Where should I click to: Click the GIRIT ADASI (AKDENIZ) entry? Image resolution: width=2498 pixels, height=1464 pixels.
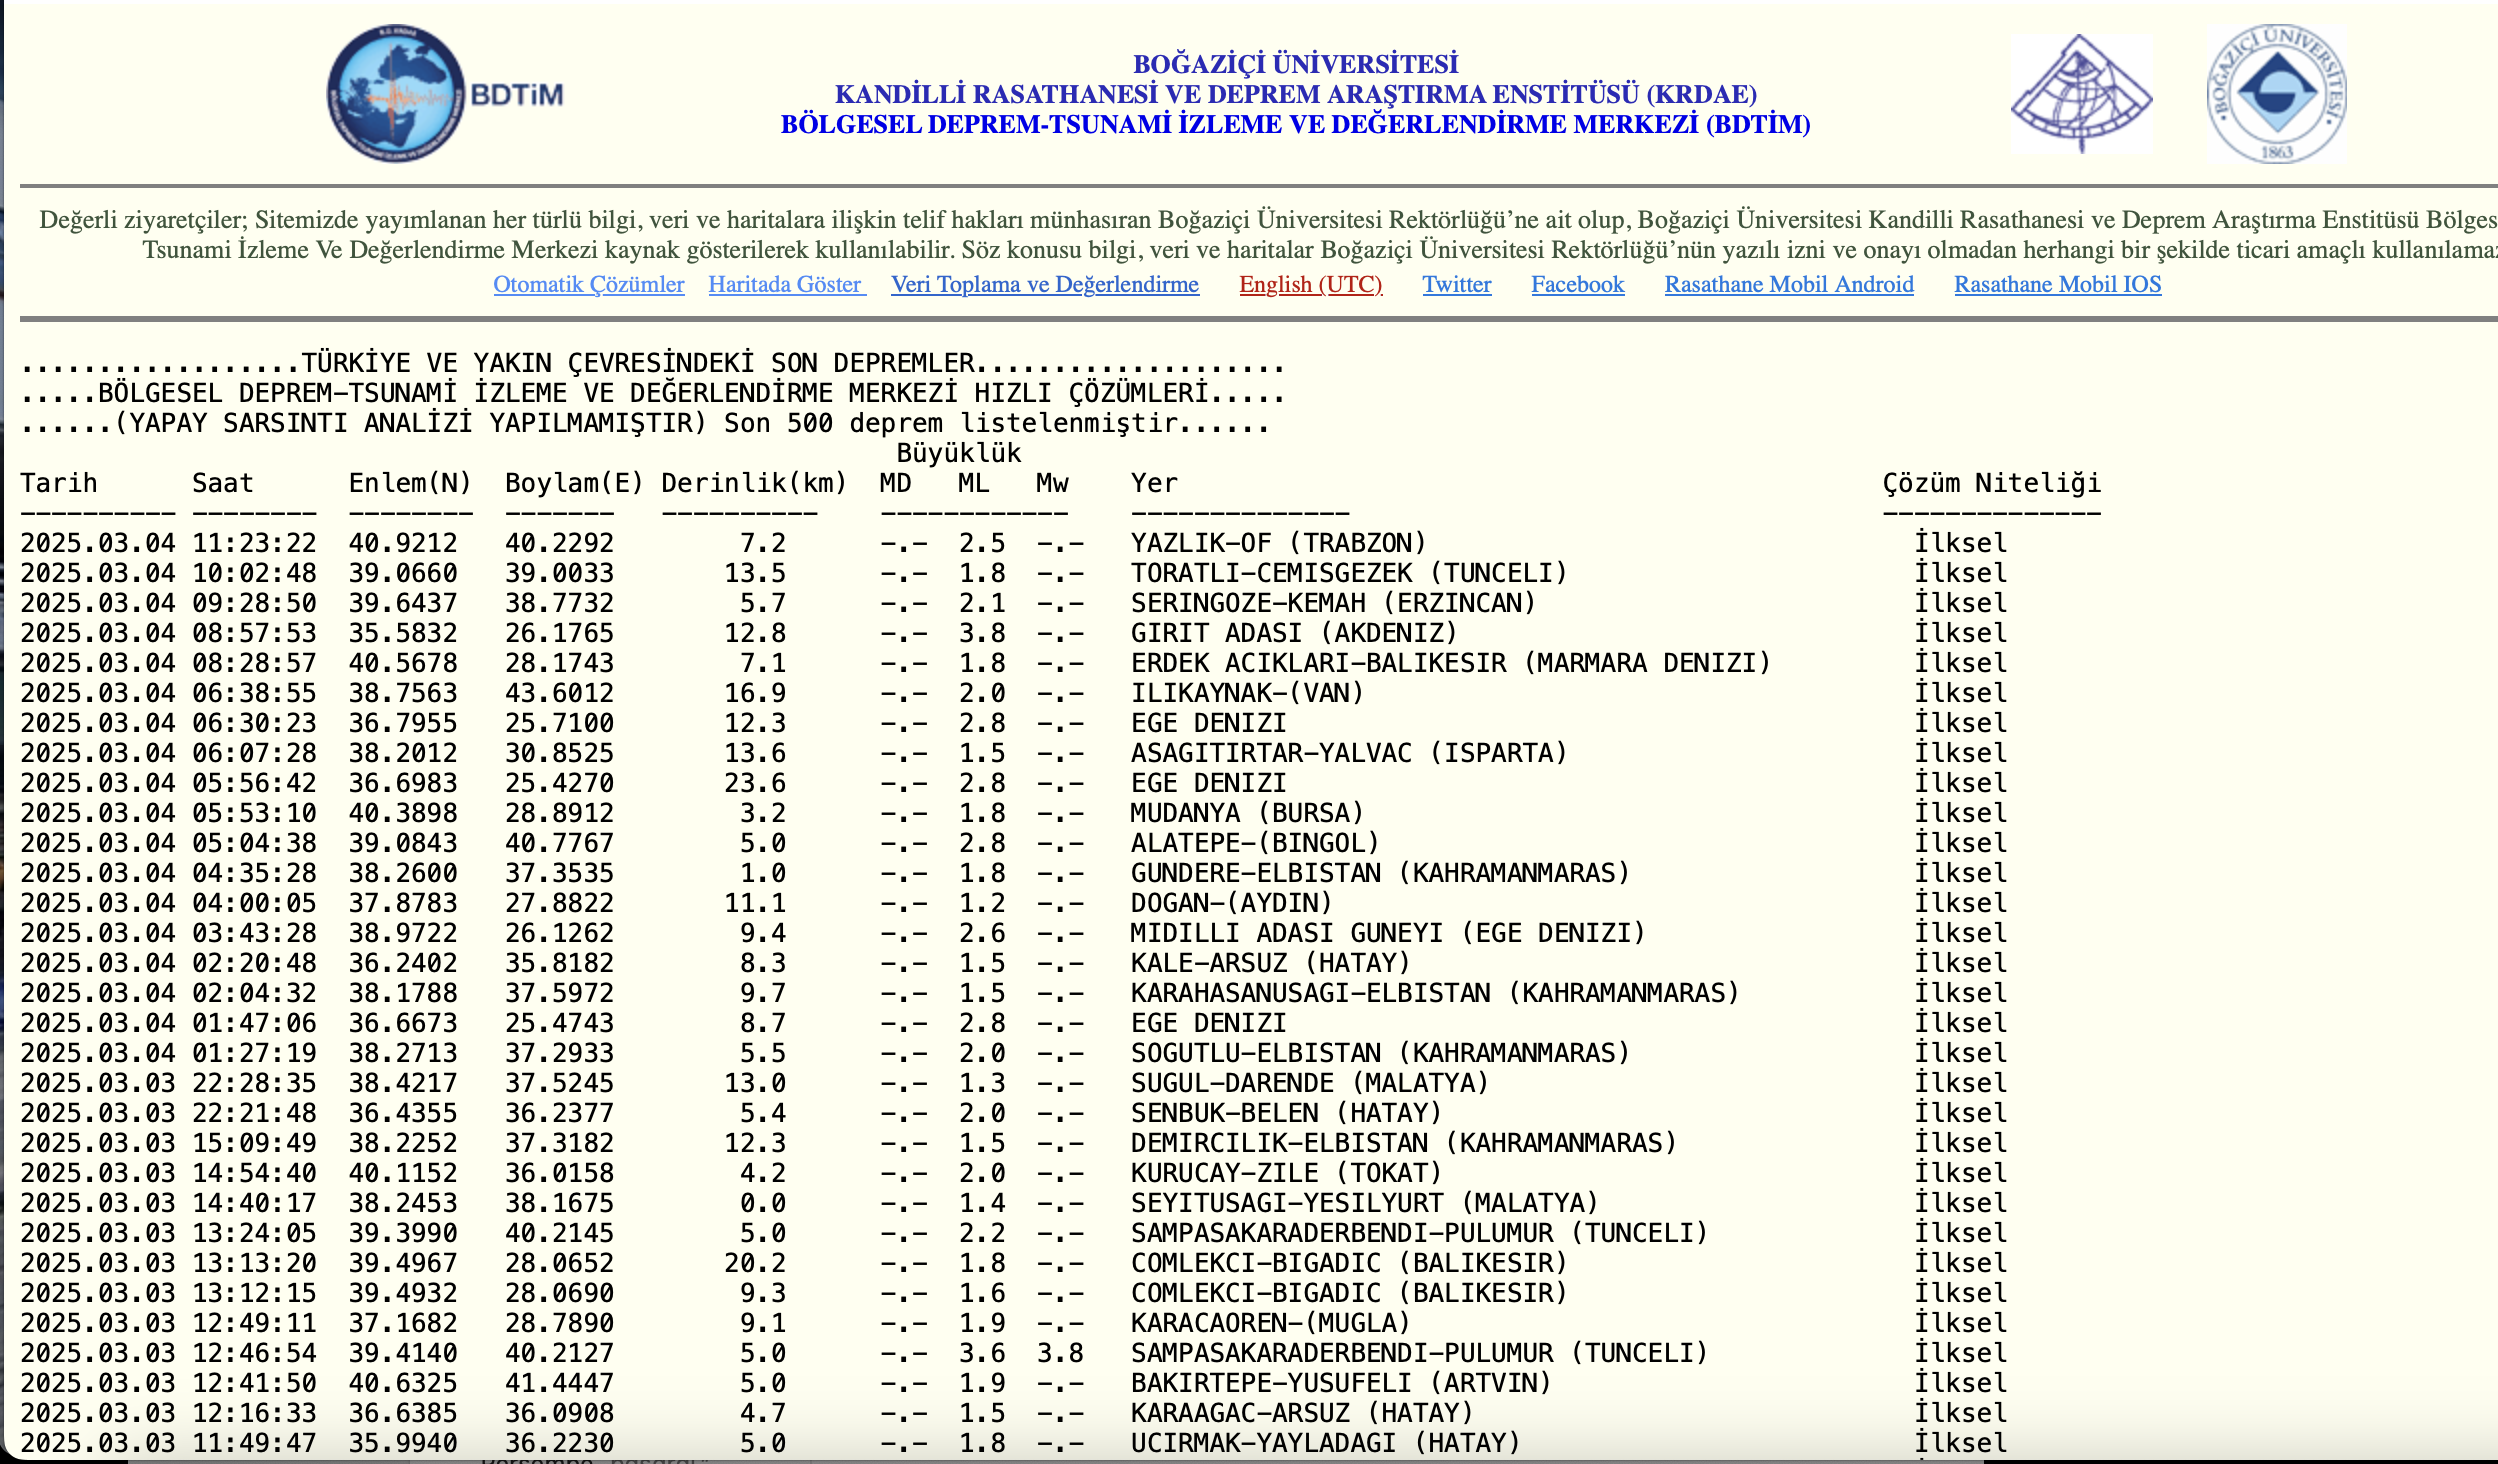[x=1293, y=633]
